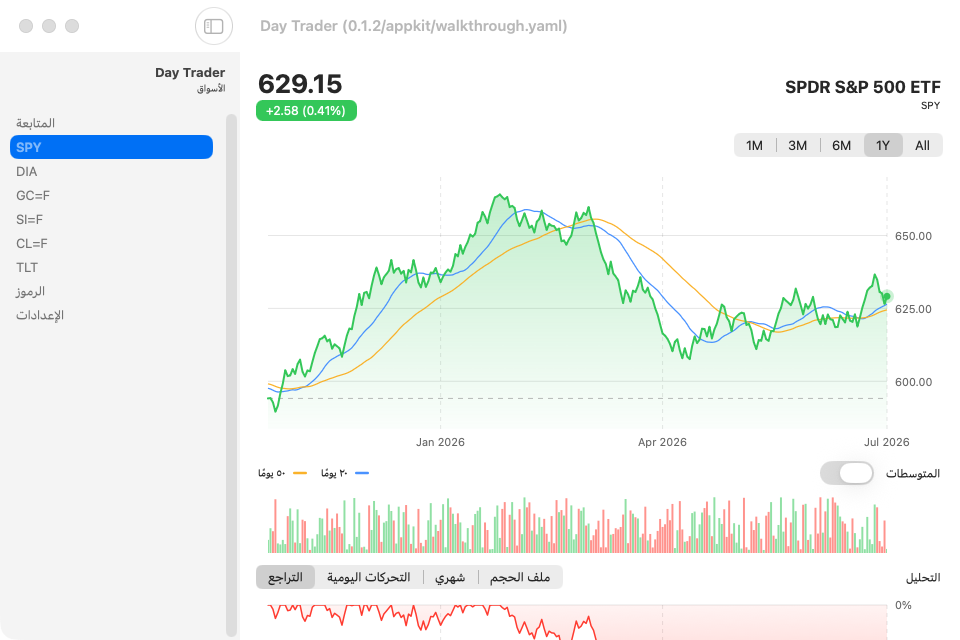960x640 pixels.
Task: Click the التحليل analysis heading
Action: click(923, 578)
